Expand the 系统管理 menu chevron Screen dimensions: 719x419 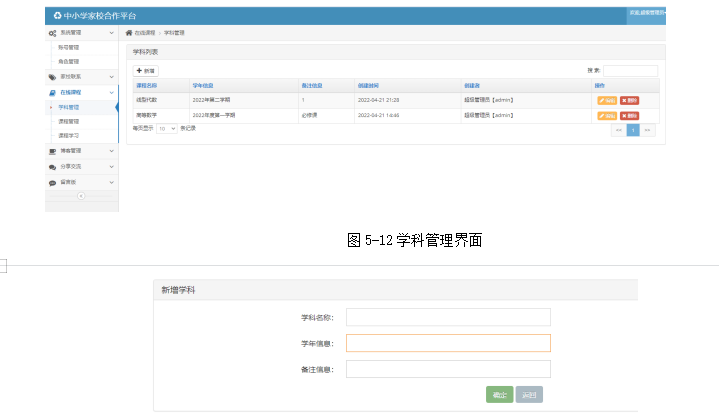click(111, 33)
